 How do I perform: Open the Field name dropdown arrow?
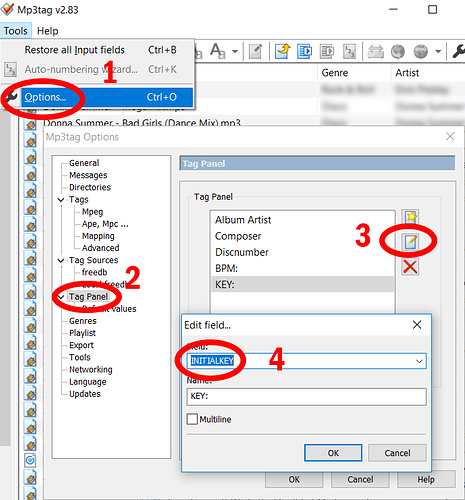pos(419,361)
